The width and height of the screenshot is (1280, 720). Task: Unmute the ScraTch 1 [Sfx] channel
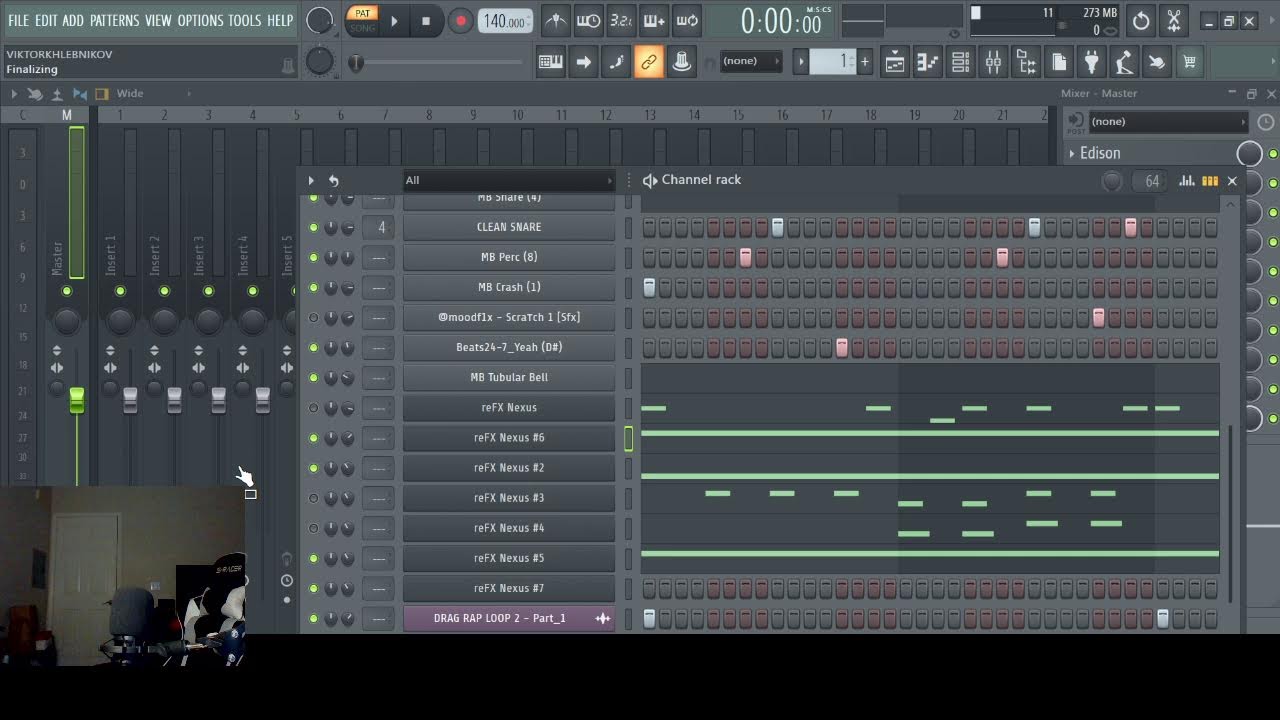313,318
